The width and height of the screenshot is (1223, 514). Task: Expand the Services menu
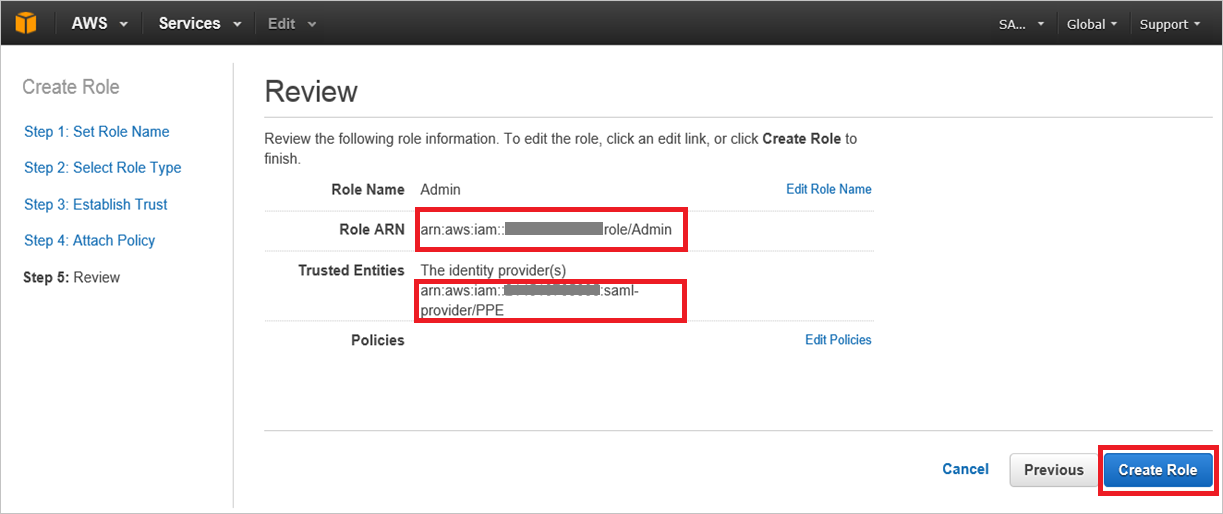(x=199, y=23)
